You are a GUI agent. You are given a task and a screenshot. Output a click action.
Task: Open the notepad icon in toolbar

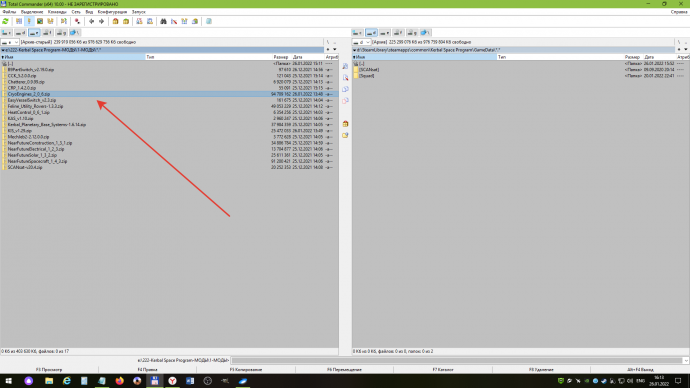coord(209,21)
